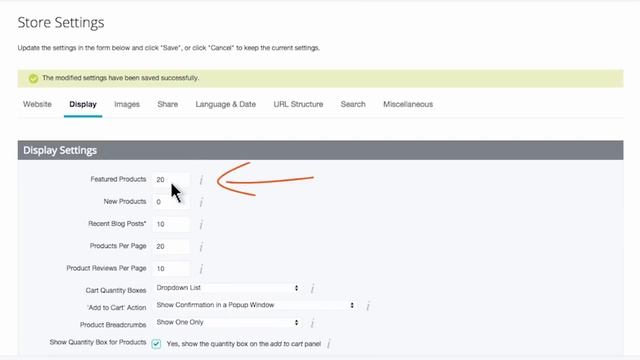This screenshot has width=640, height=360.
Task: Open info icon beside Recent Blog Posts
Action: click(201, 224)
